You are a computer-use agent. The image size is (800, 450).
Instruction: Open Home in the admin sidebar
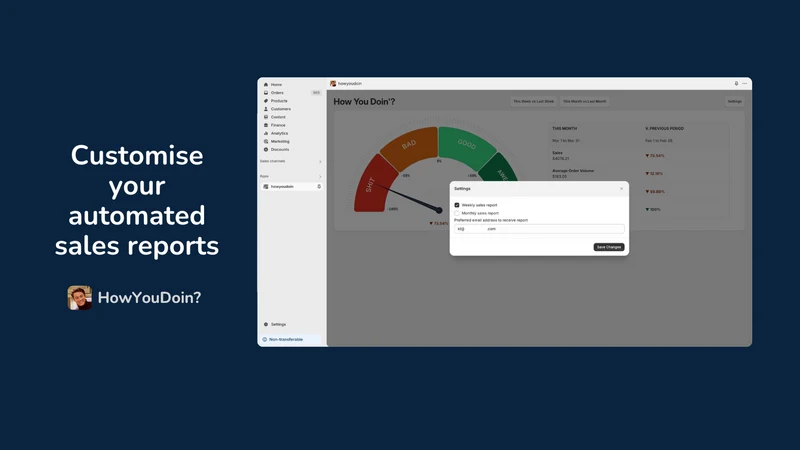[276, 85]
